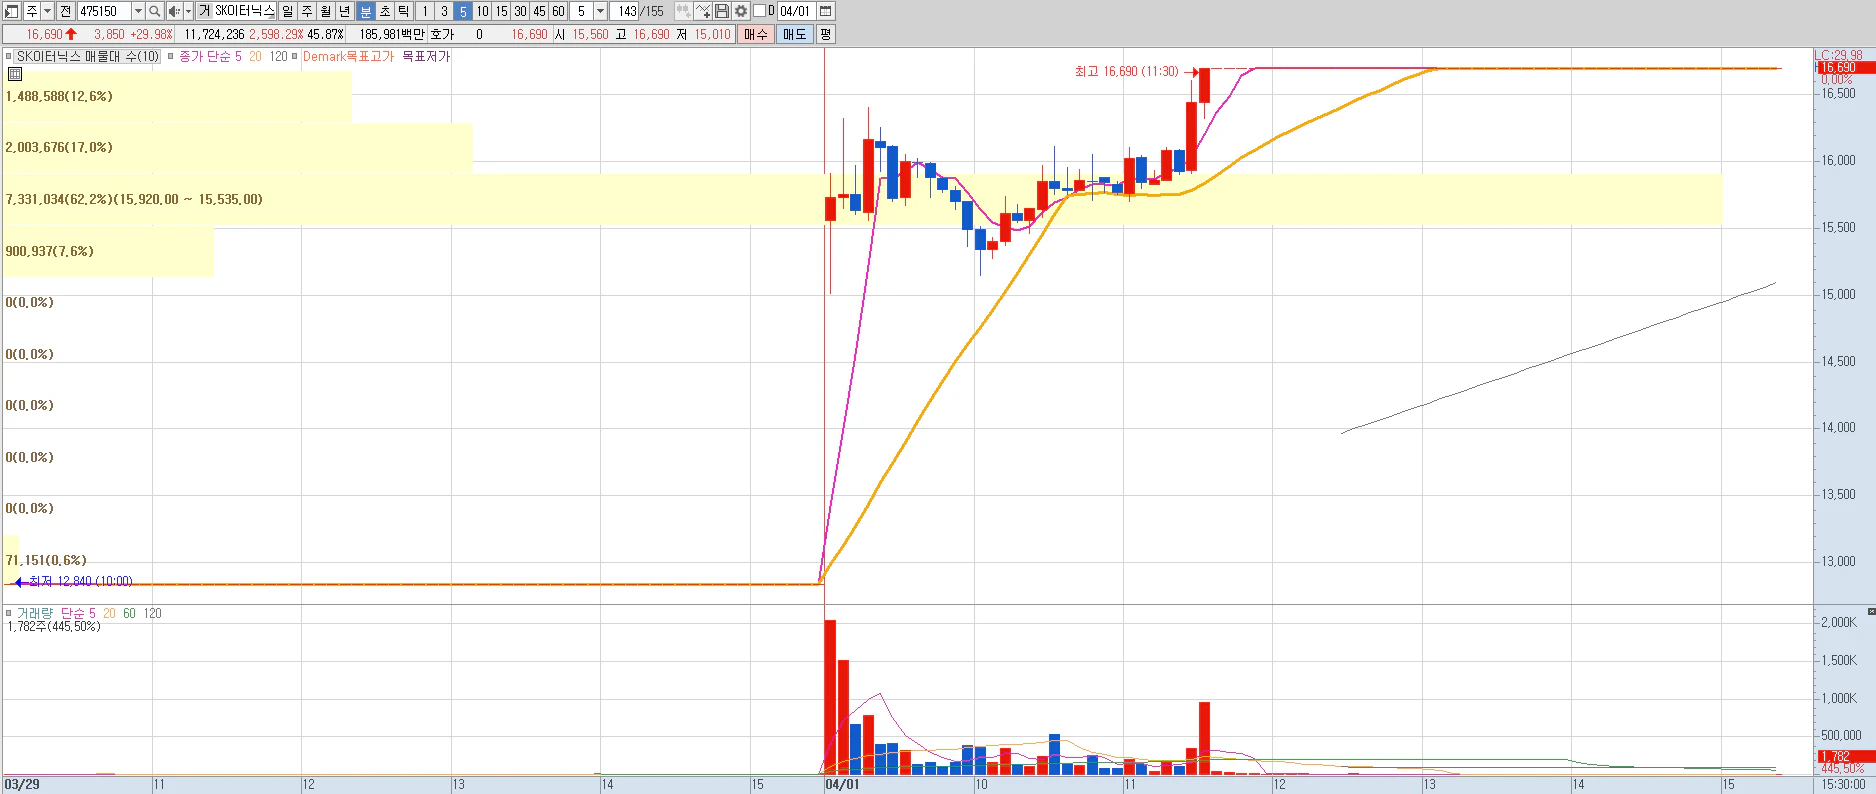Select the 10-minute interval button
This screenshot has width=1876, height=794.
pyautogui.click(x=482, y=11)
